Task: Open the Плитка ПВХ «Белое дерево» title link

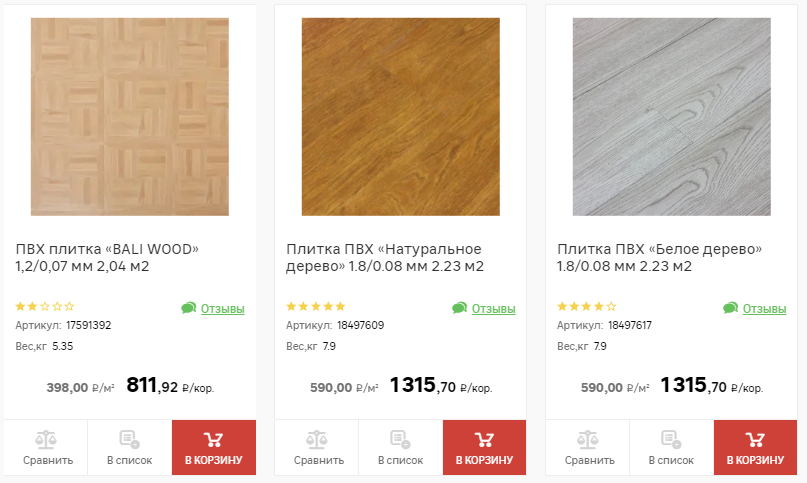Action: 659,258
